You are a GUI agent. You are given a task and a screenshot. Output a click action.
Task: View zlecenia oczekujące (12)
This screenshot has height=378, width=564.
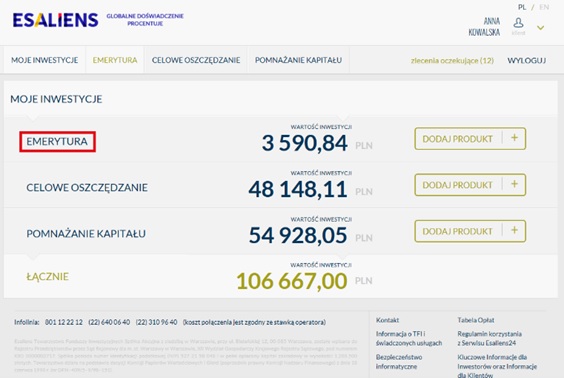tap(452, 60)
